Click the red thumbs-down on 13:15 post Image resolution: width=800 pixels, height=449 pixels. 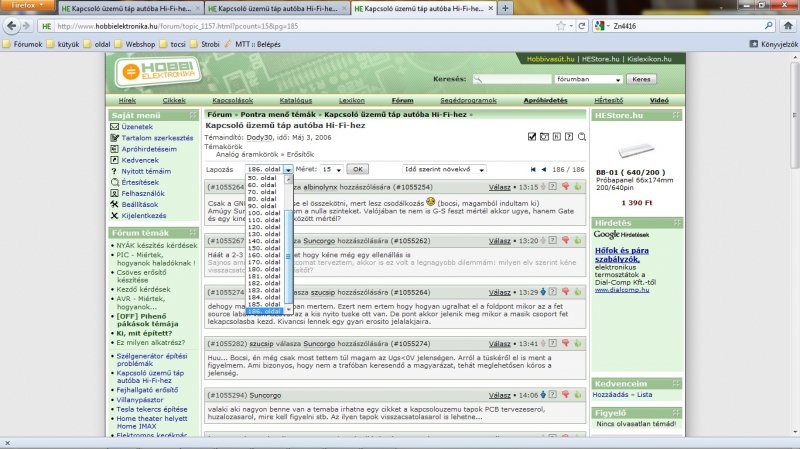(565, 187)
